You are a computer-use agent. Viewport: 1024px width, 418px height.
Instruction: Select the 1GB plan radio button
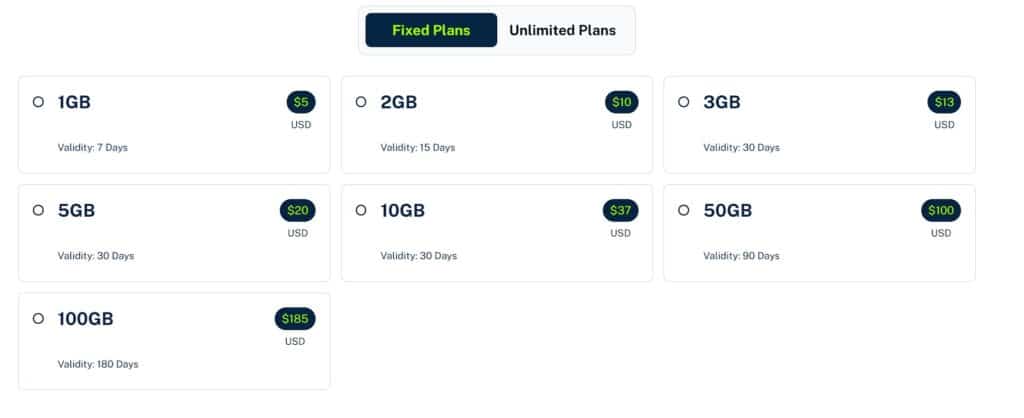click(38, 102)
